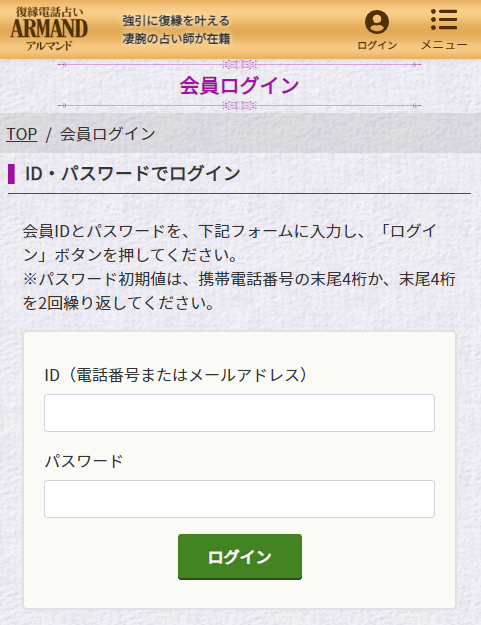
Task: Click the large 会員ログイン page title
Action: [239, 85]
